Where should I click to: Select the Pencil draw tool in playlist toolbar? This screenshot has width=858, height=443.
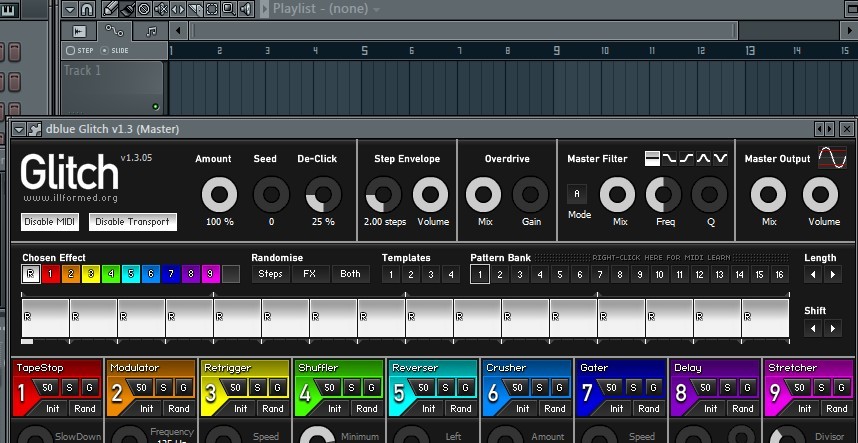coord(109,8)
